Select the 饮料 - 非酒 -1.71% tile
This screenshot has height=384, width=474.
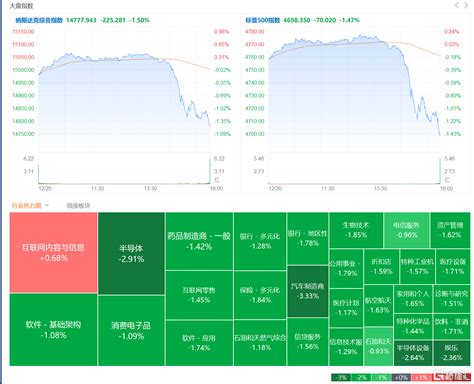click(452, 326)
